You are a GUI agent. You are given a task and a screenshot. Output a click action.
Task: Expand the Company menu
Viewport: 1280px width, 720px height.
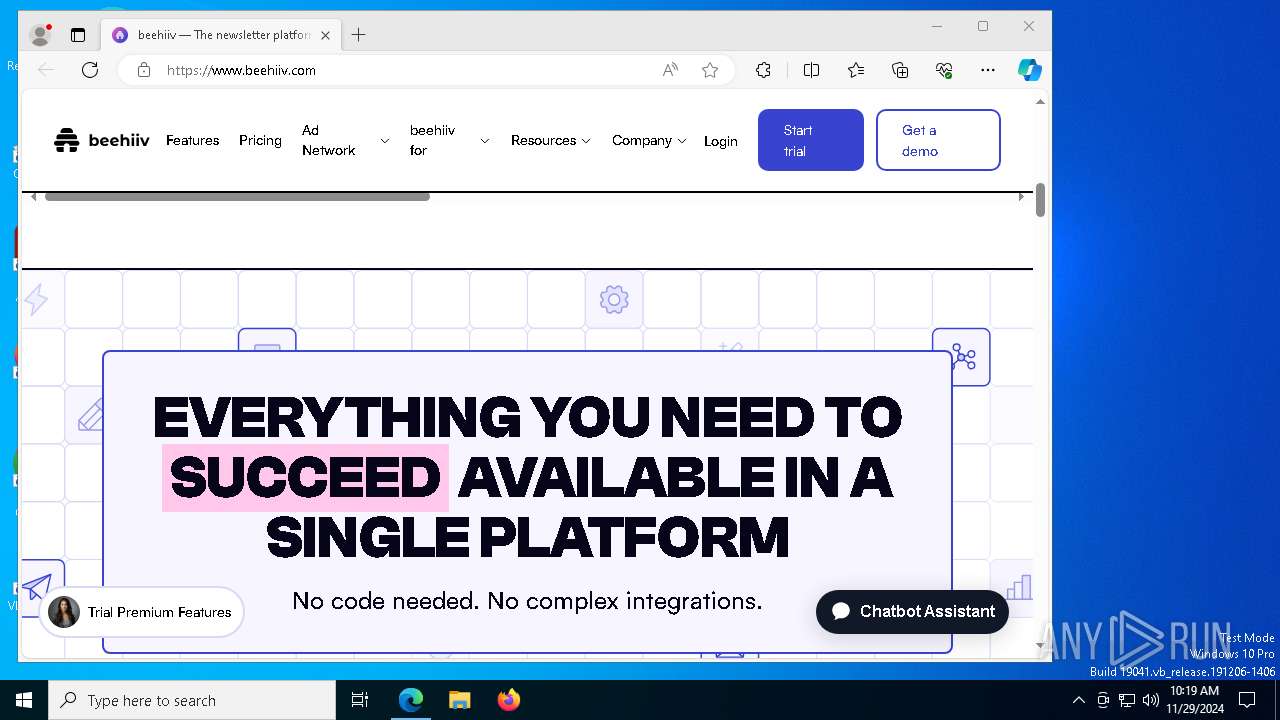[x=649, y=140]
